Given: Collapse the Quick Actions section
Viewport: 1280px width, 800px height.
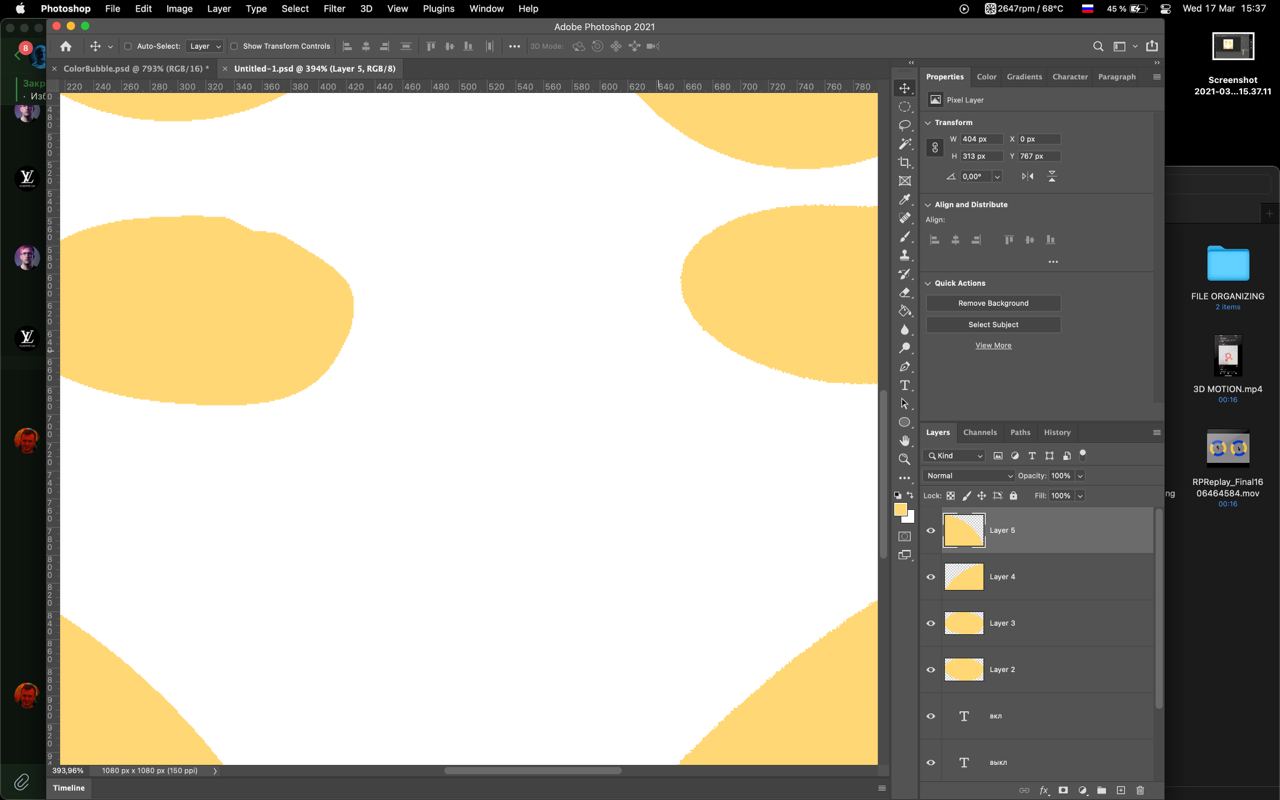Looking at the screenshot, I should pos(928,283).
